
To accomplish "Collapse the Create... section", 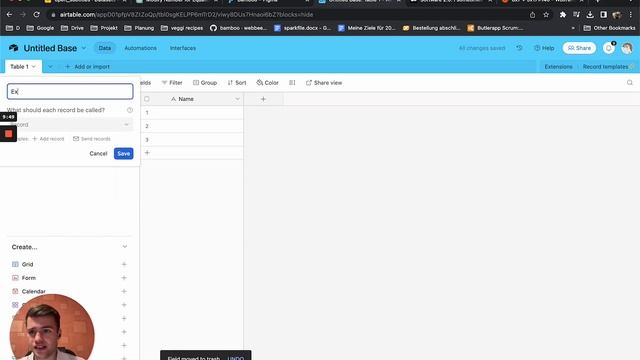I will (125, 247).
